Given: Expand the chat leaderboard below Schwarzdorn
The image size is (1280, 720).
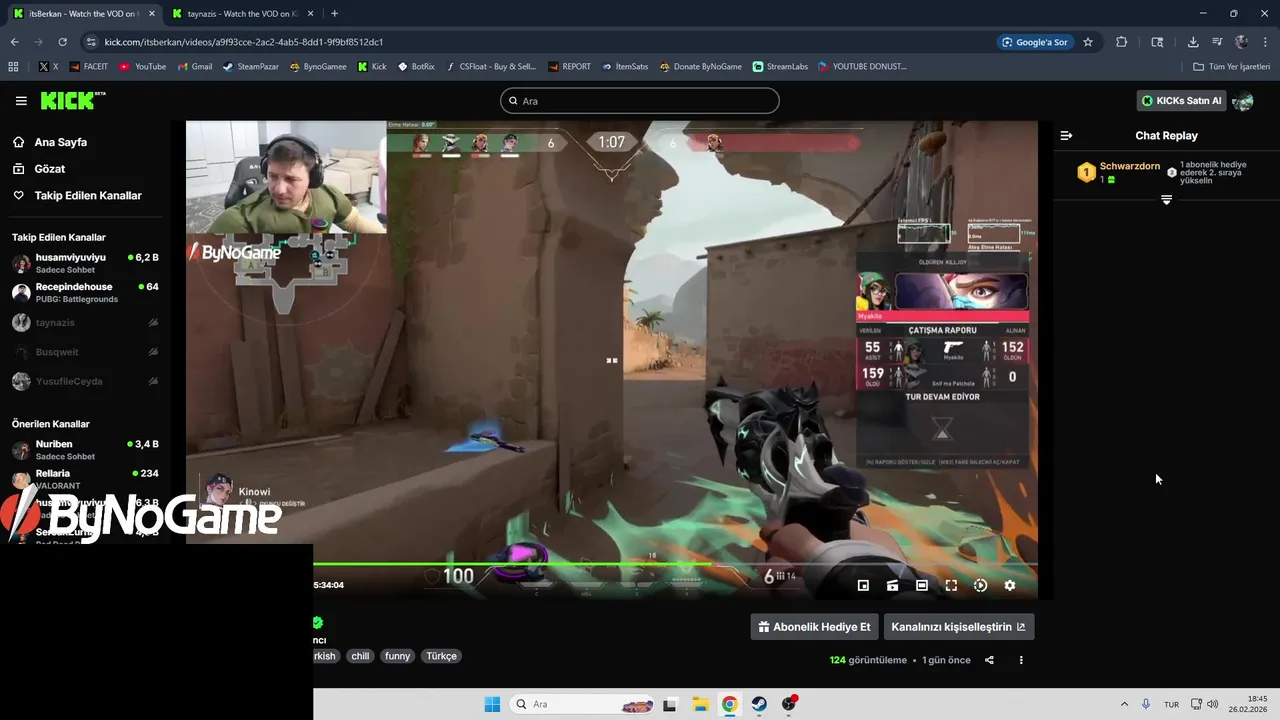Looking at the screenshot, I should [1166, 200].
